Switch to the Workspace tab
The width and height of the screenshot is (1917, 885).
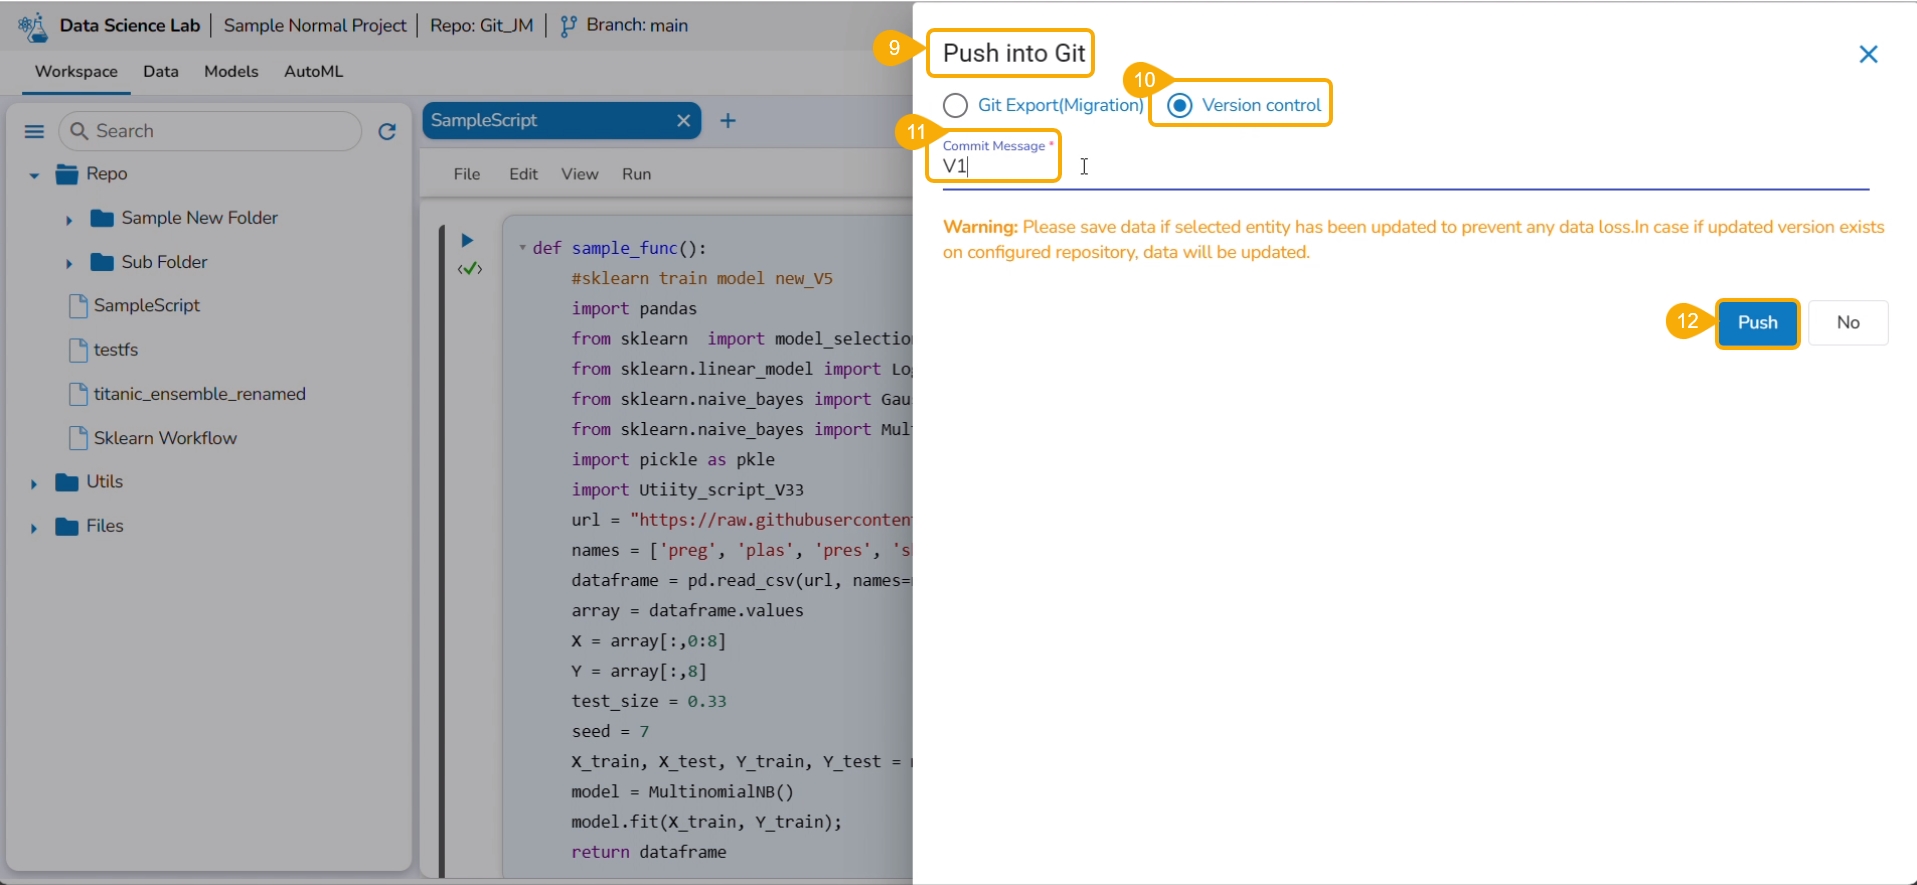[x=76, y=71]
